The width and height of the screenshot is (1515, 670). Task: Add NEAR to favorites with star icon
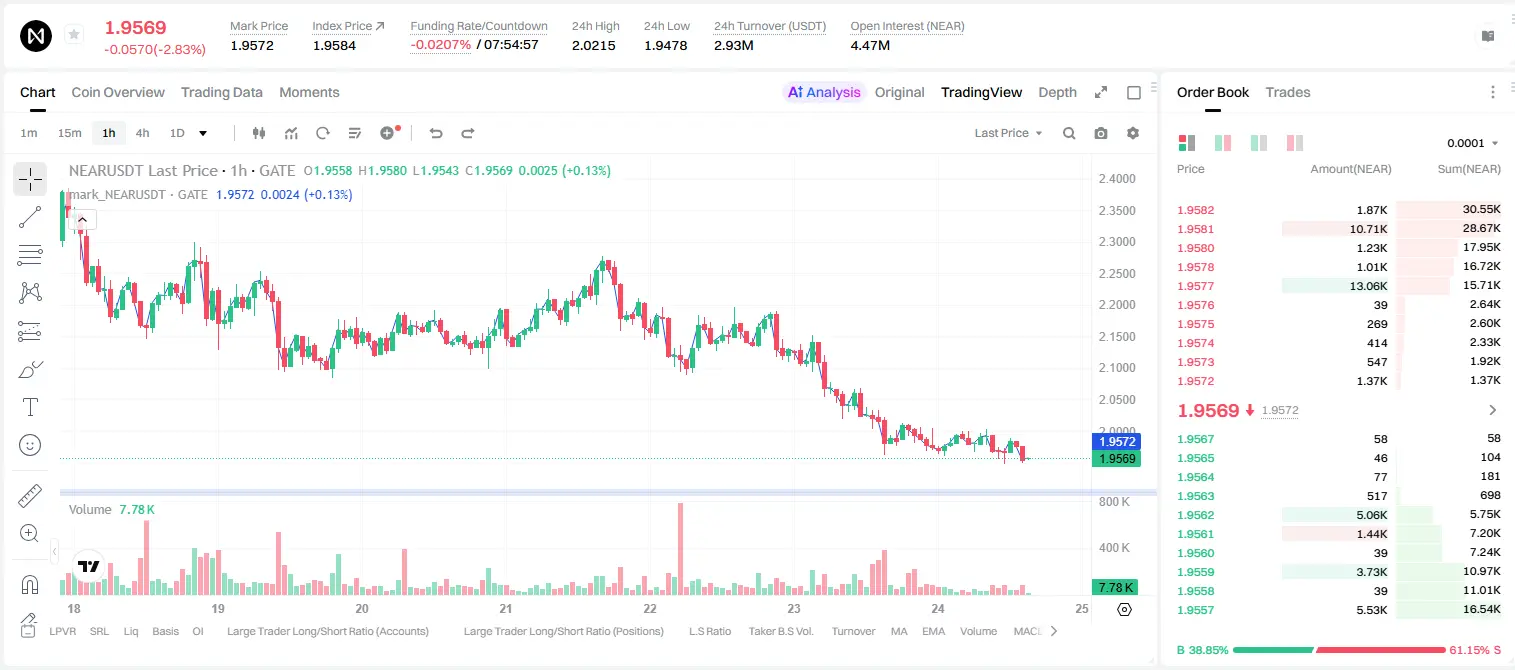[x=74, y=35]
